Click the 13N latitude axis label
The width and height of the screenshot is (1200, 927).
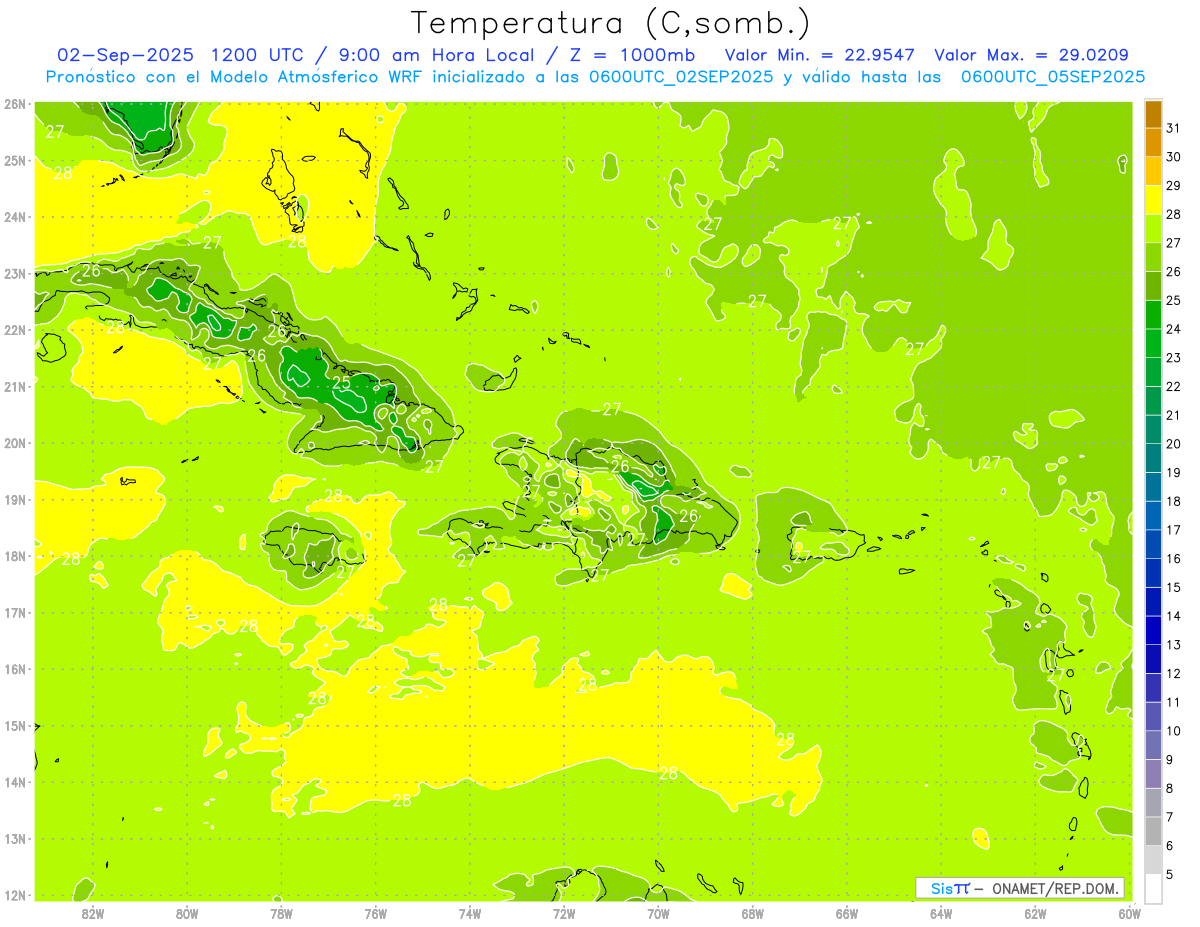coord(15,838)
